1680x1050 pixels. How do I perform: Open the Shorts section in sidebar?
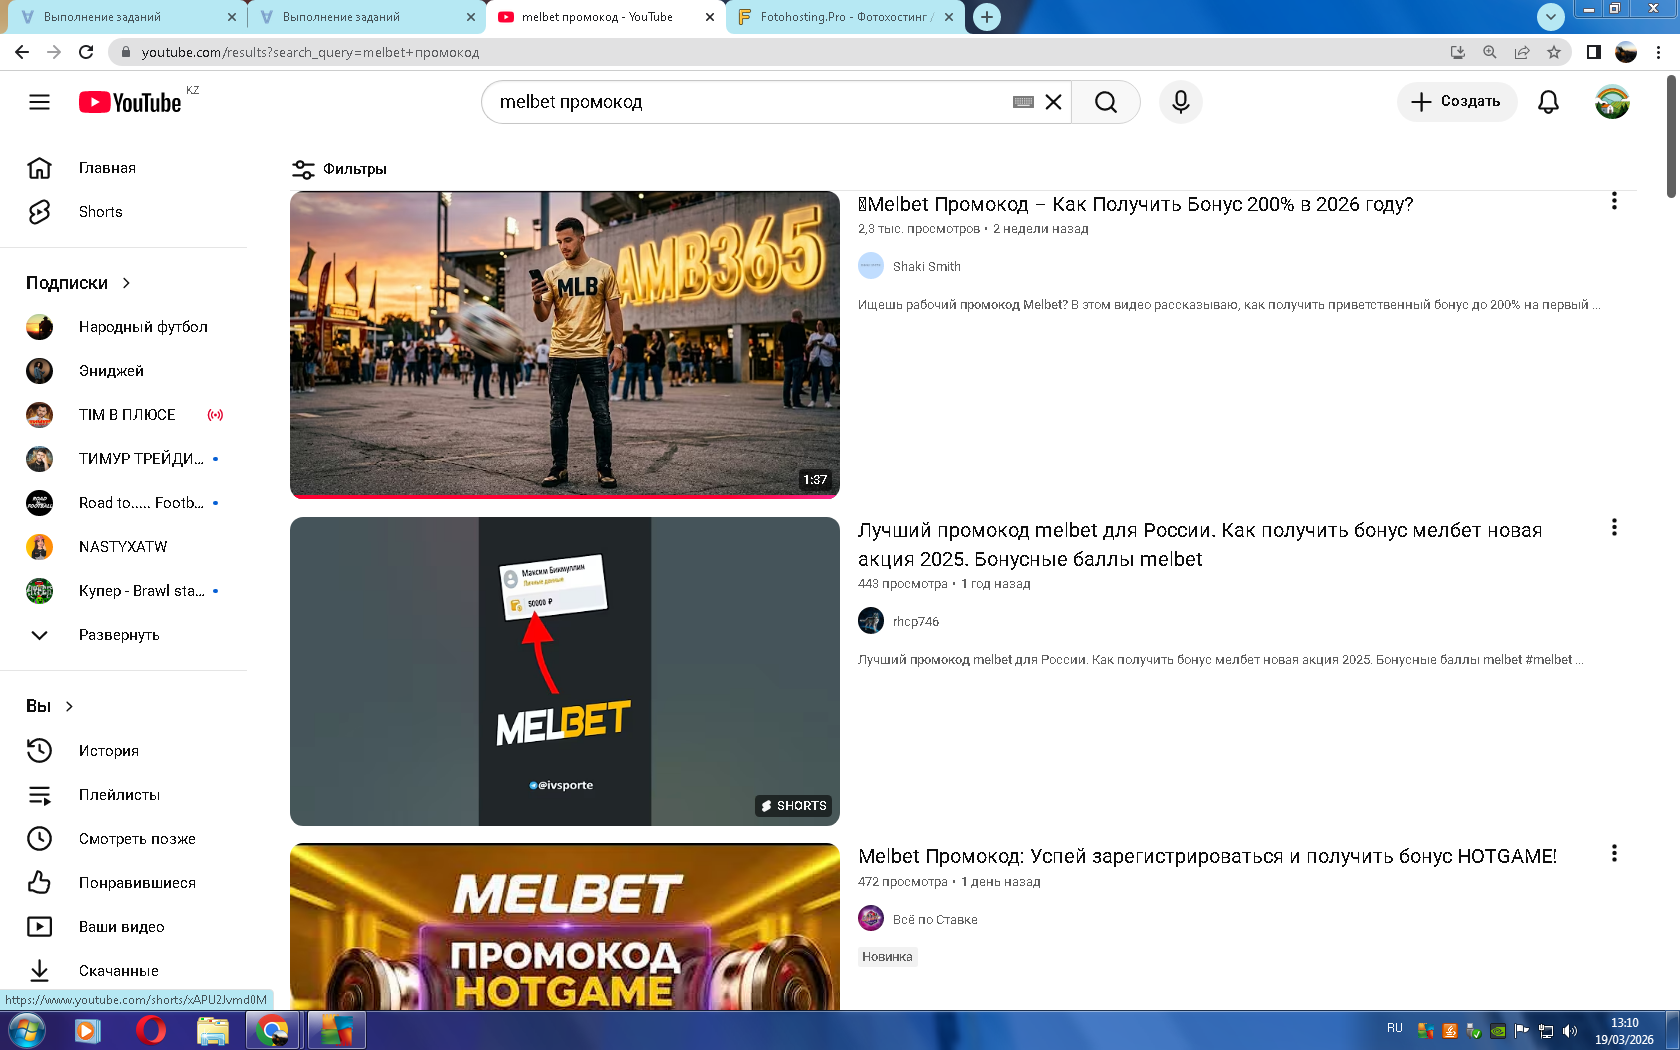point(100,212)
